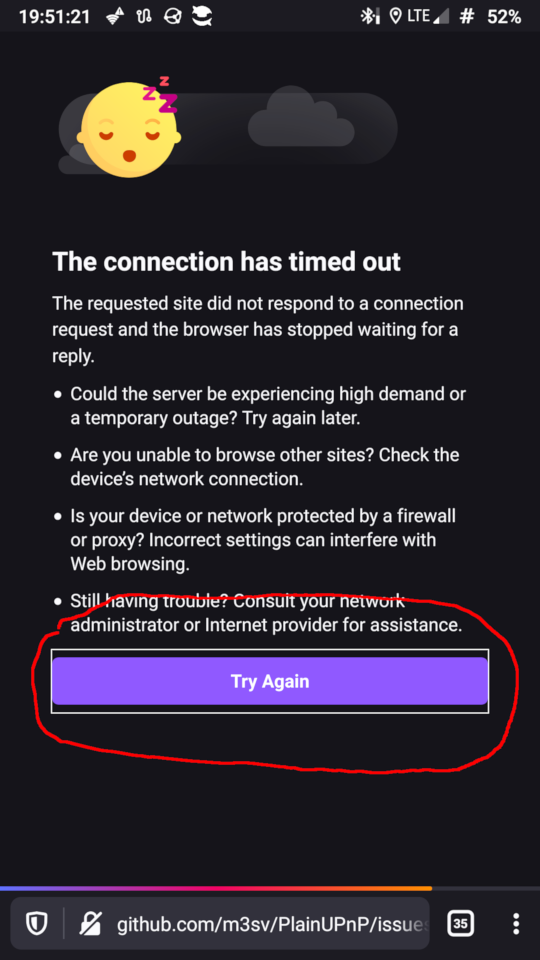540x960 pixels.
Task: Tap the sleeping emoji illustration
Action: (x=129, y=127)
